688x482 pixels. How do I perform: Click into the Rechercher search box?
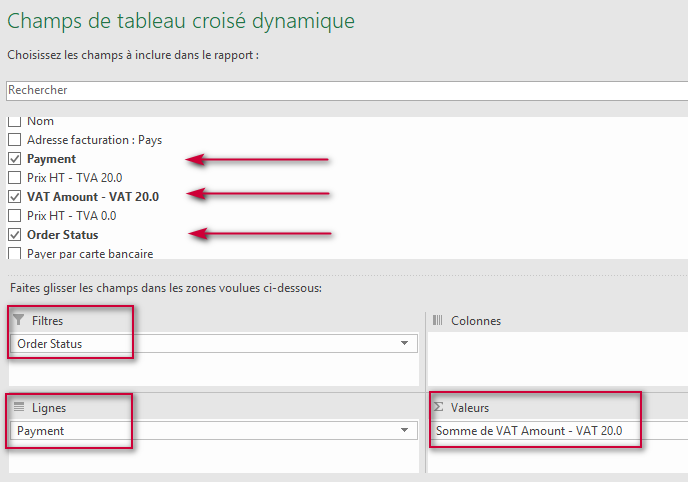(x=340, y=90)
